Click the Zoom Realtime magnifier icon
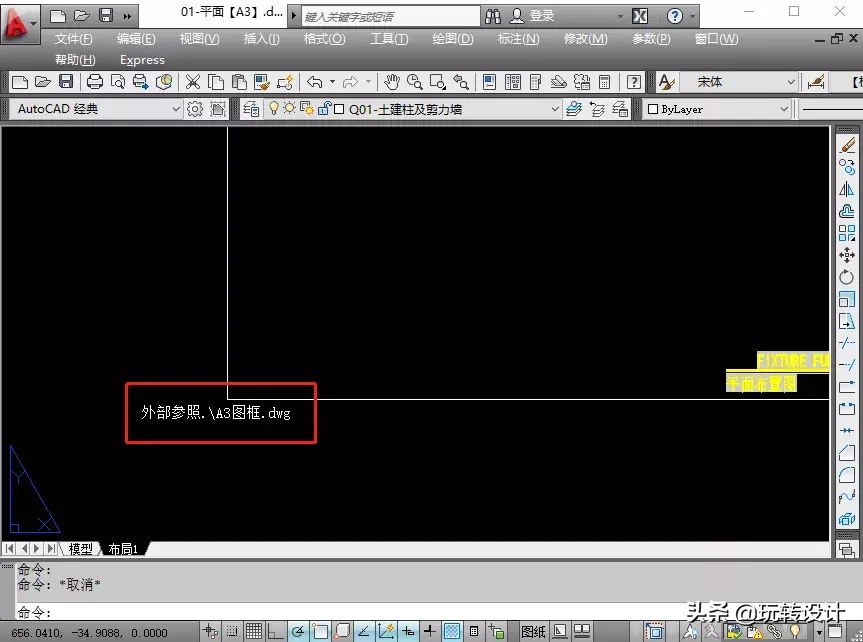Viewport: 863px width, 642px height. point(414,82)
